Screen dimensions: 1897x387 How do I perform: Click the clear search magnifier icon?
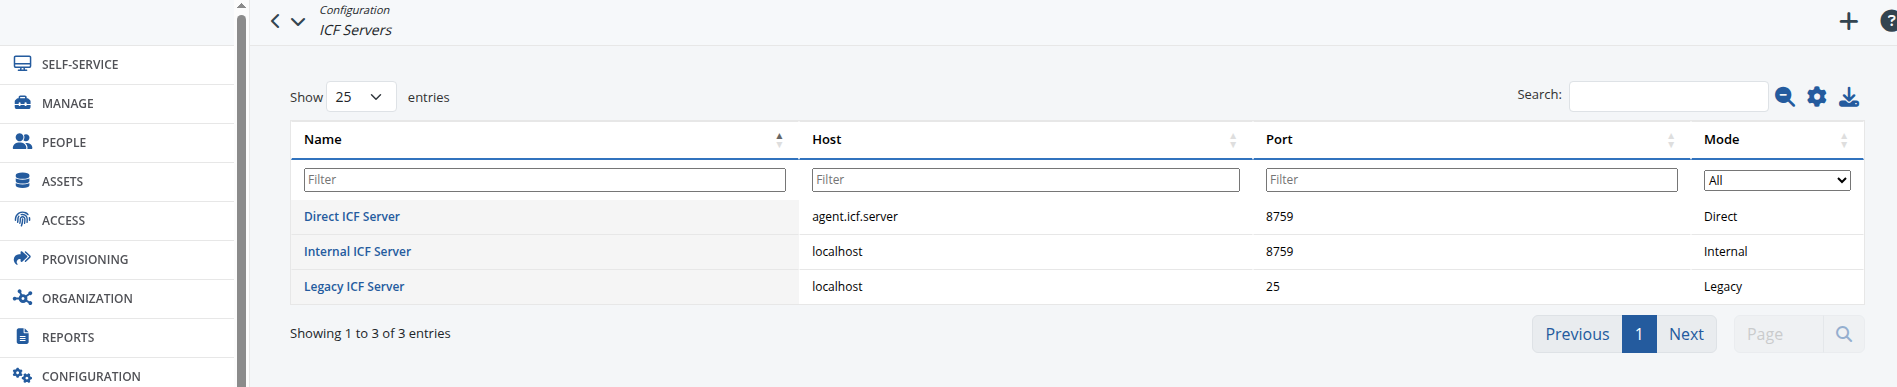coord(1784,96)
